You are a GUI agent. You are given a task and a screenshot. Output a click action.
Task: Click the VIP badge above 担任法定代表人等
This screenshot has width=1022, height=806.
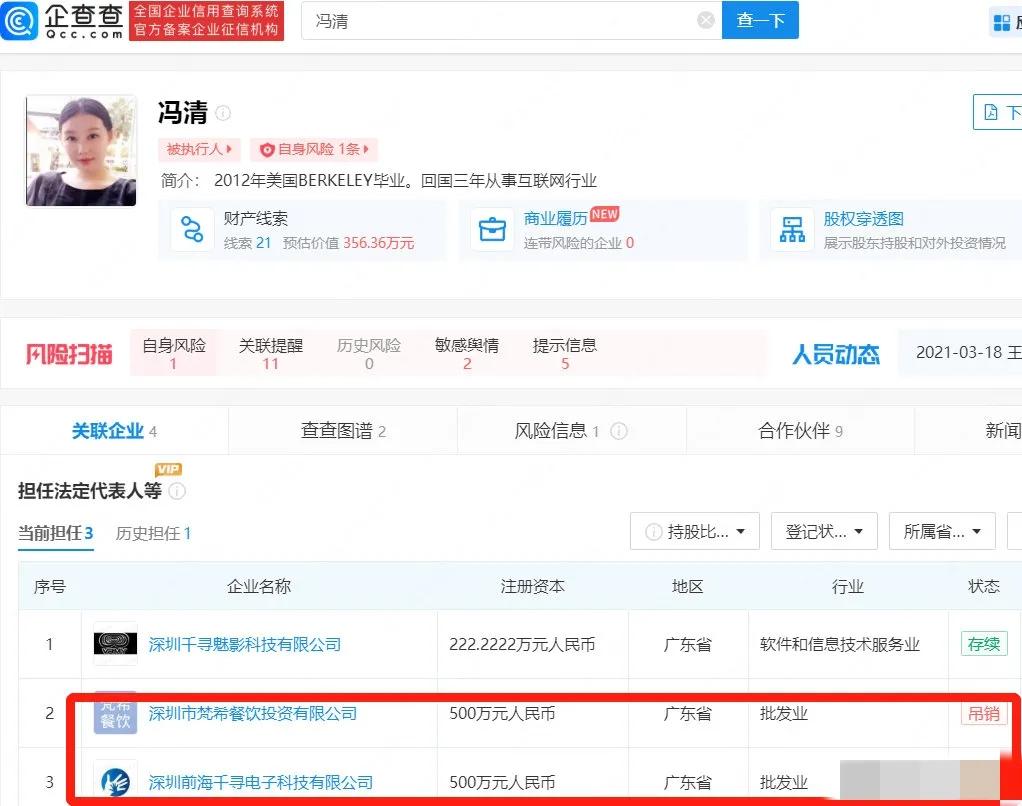point(168,469)
